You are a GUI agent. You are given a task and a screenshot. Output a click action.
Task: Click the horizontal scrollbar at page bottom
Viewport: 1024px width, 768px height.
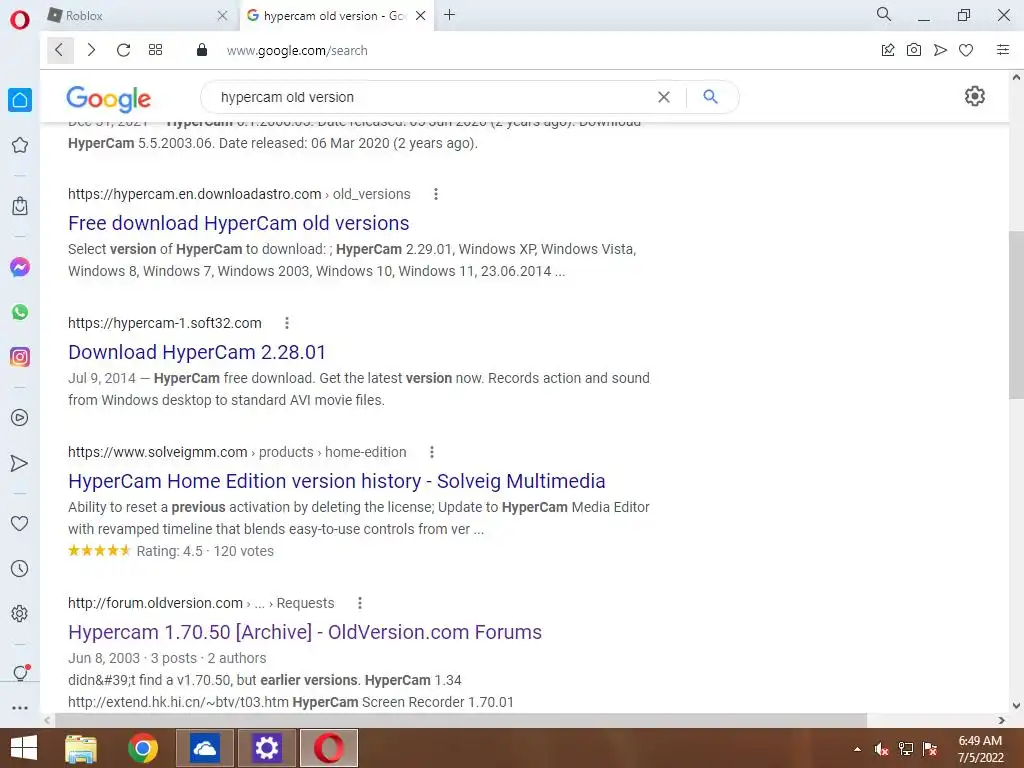coord(460,720)
